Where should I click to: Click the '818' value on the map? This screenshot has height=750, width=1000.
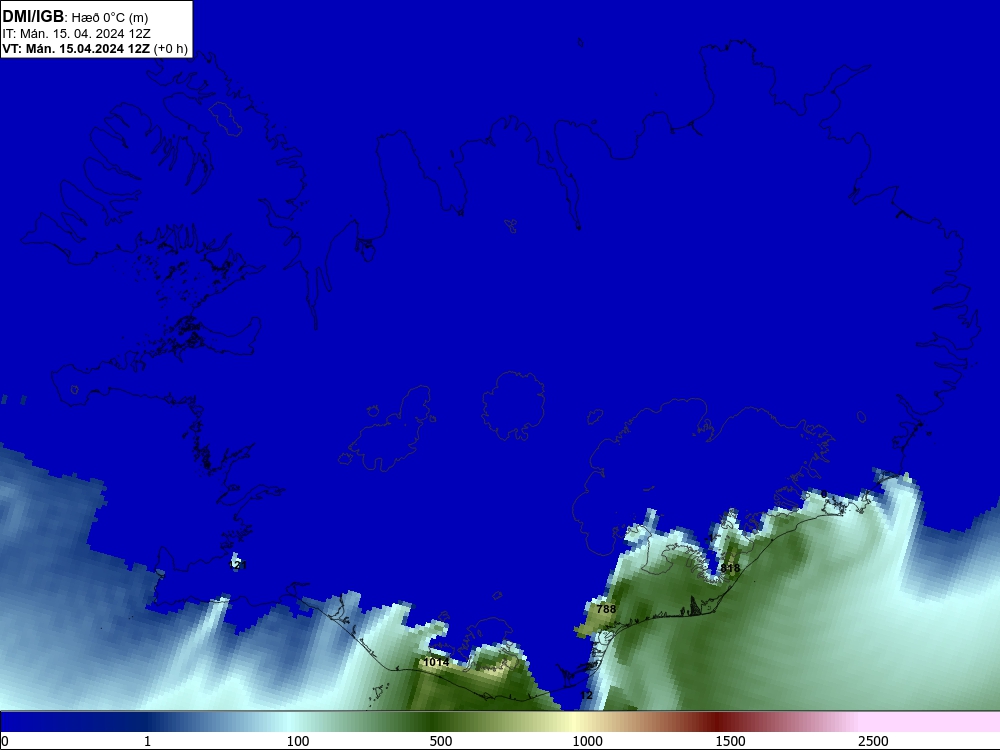coord(730,568)
